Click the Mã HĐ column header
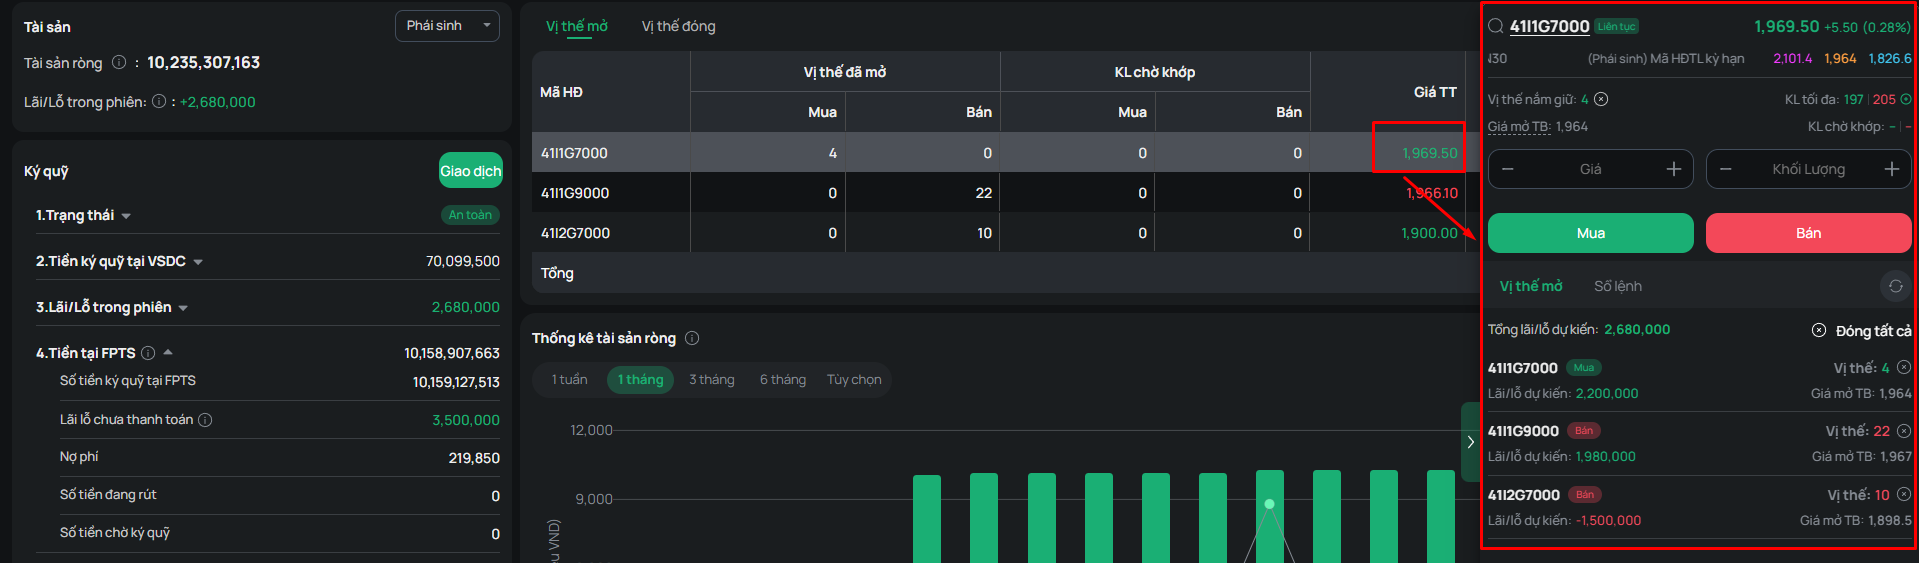 tap(561, 92)
